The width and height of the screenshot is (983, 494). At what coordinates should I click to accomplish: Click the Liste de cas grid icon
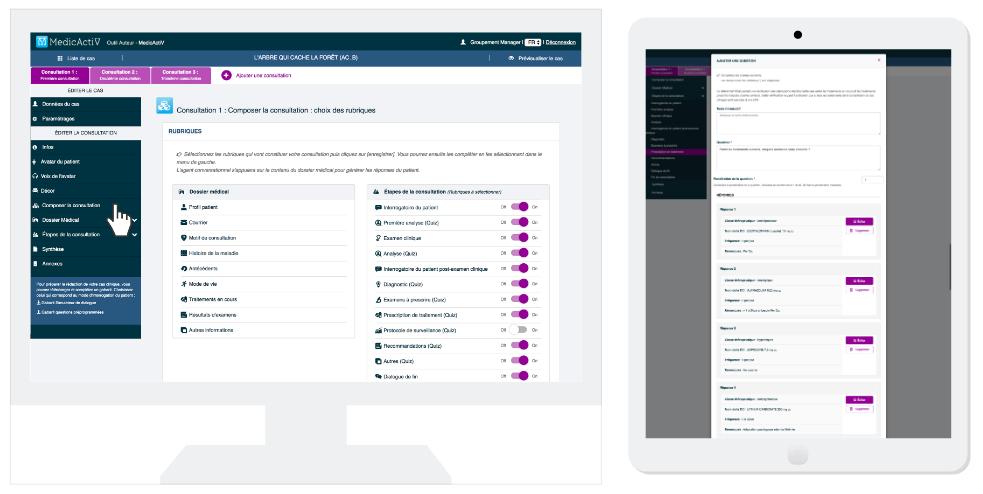tap(60, 58)
